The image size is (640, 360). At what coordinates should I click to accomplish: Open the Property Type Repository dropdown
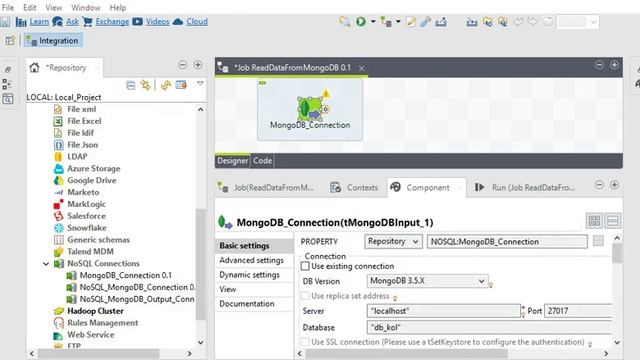pos(393,241)
